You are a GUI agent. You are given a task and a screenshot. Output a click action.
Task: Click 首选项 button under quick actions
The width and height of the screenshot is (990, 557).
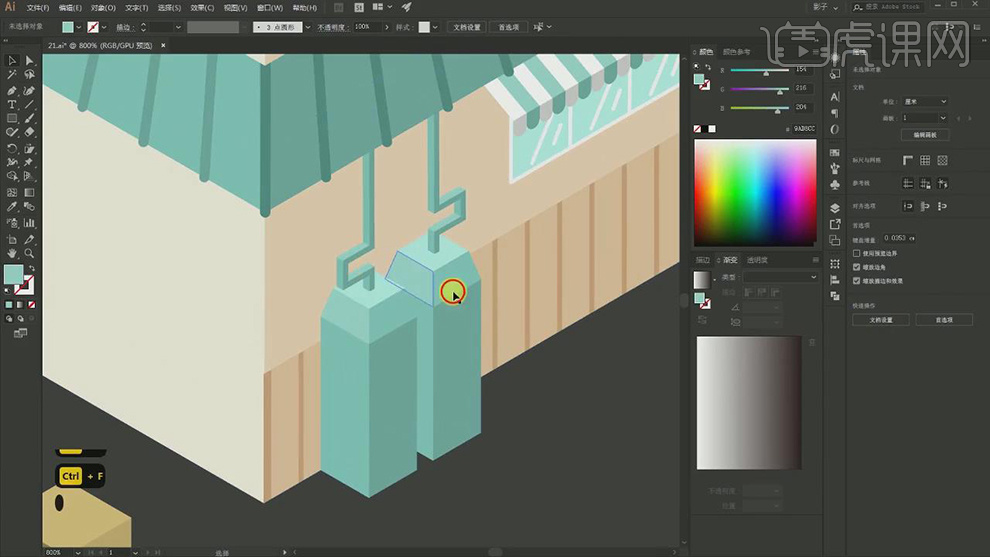pyautogui.click(x=943, y=320)
